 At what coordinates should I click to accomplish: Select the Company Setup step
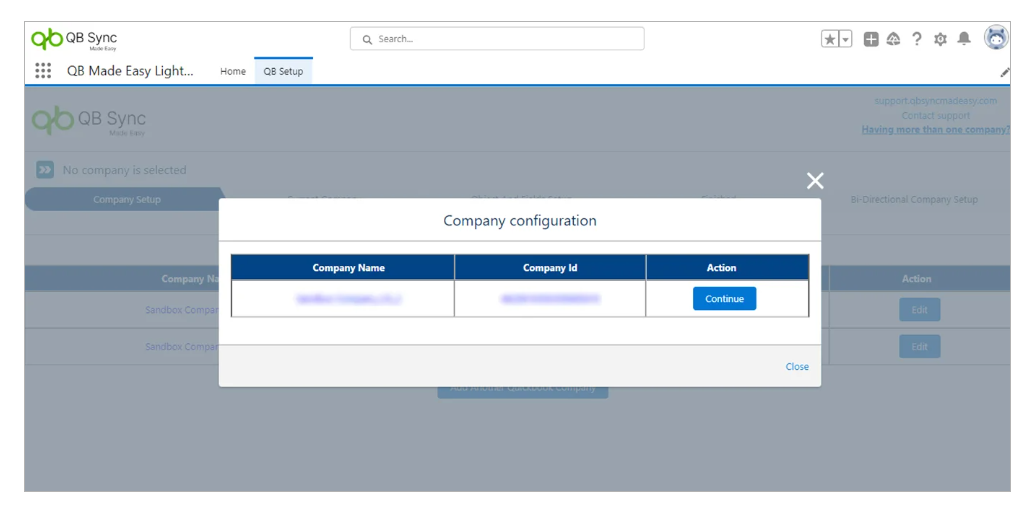(x=125, y=199)
